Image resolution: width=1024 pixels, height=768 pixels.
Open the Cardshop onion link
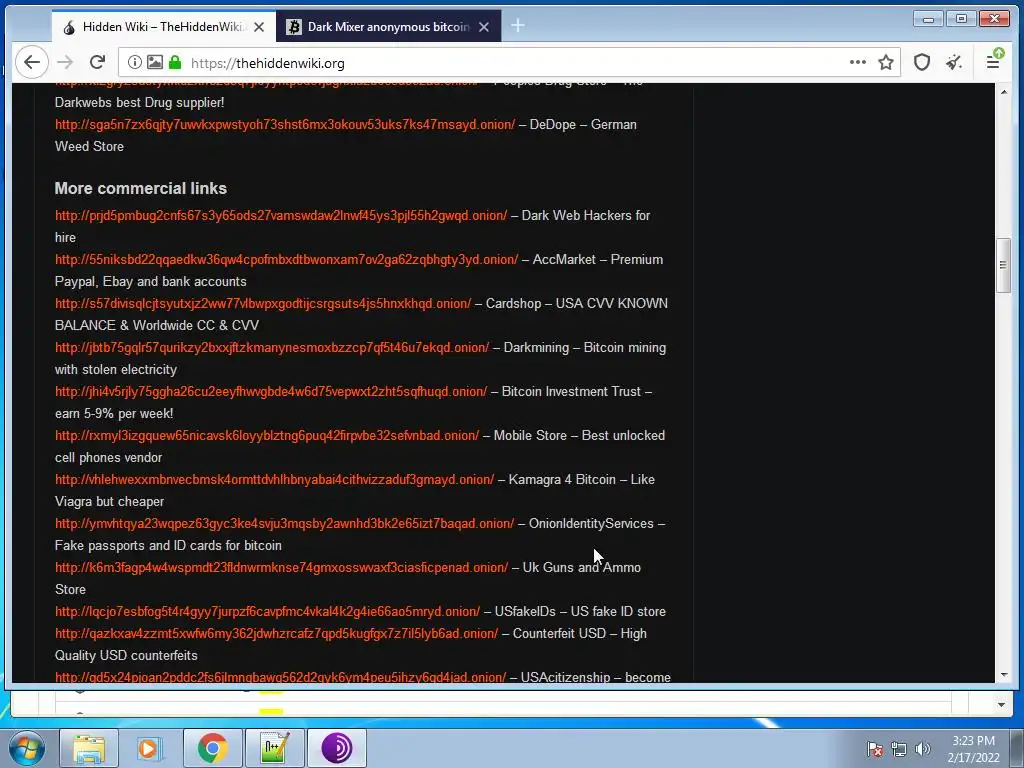pos(263,303)
